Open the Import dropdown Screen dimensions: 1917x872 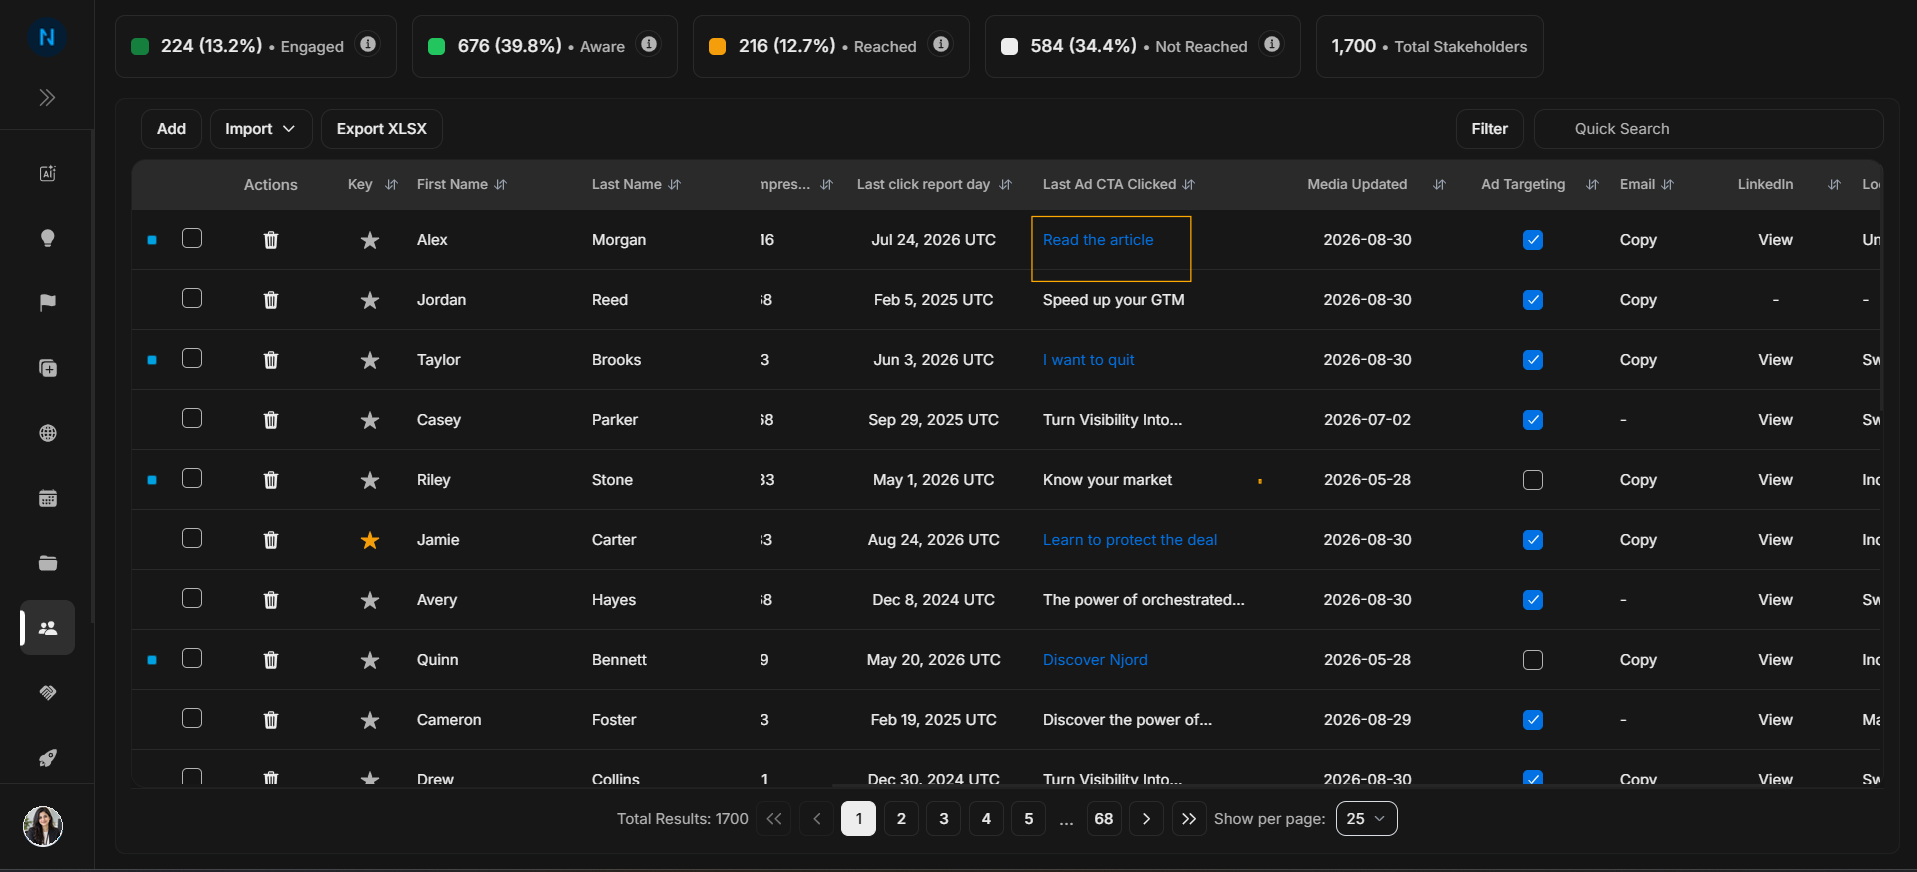[x=261, y=129]
